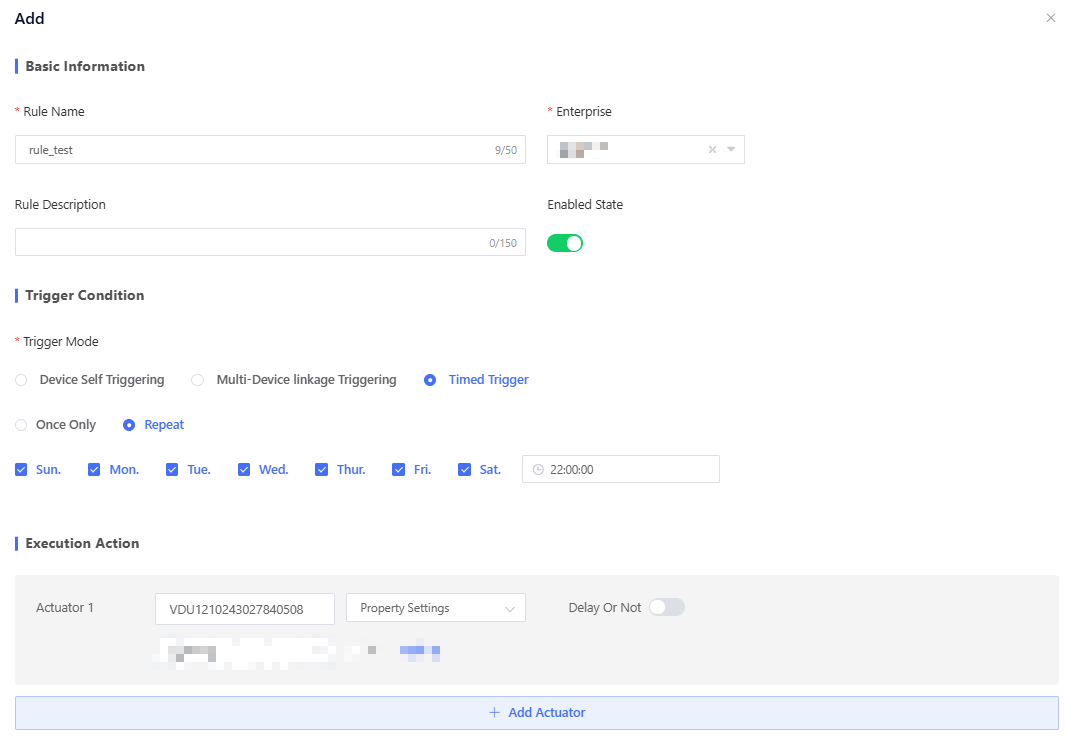The image size is (1065, 749).
Task: Select the Once Only option
Action: click(x=21, y=425)
